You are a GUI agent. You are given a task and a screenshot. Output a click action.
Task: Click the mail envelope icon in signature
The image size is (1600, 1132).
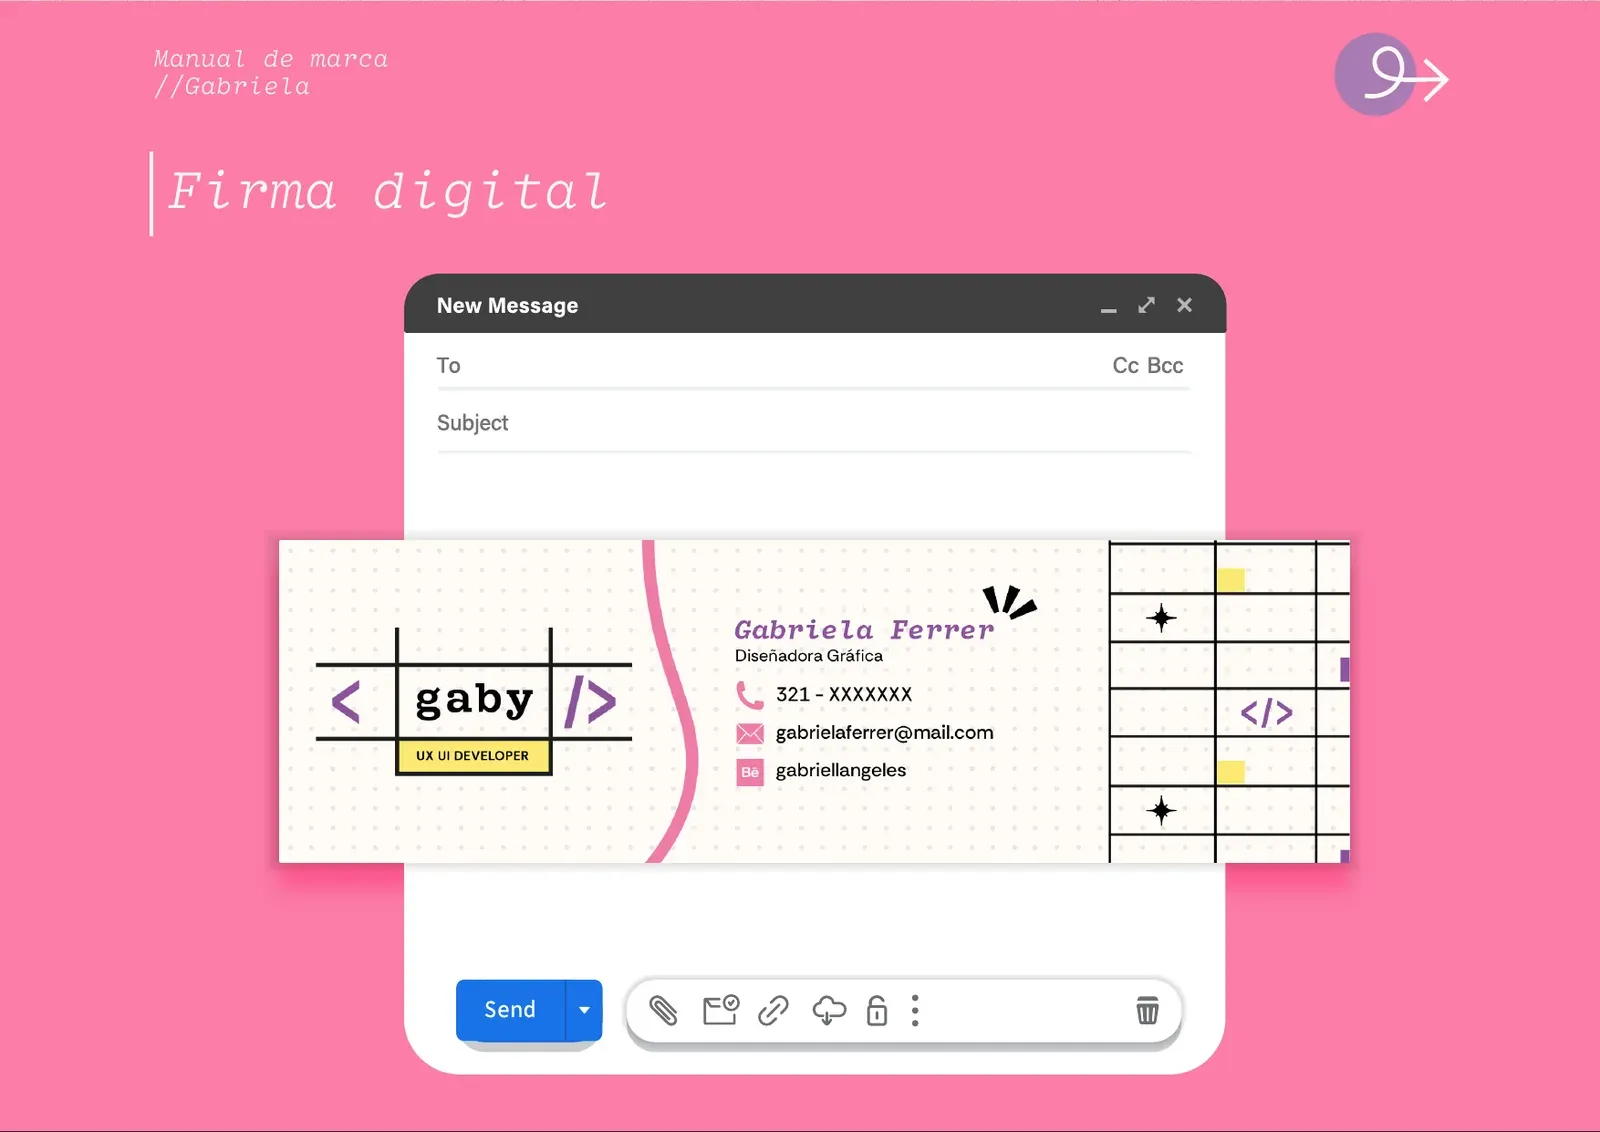coord(750,733)
